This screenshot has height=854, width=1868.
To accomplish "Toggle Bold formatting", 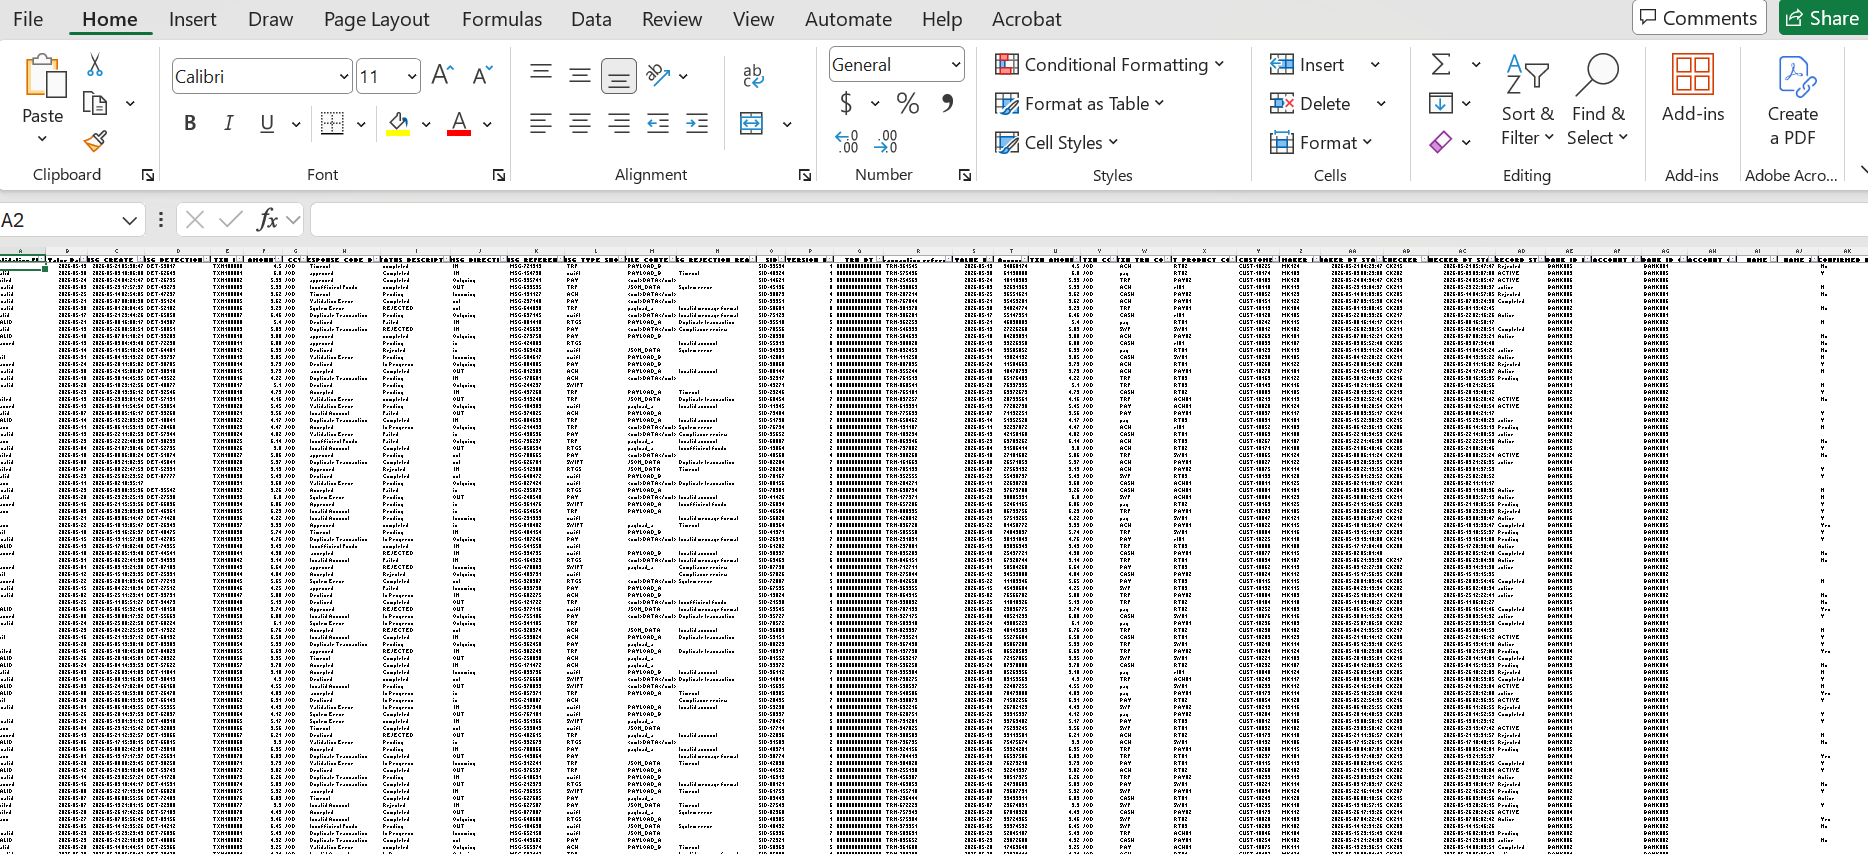I will [x=190, y=123].
